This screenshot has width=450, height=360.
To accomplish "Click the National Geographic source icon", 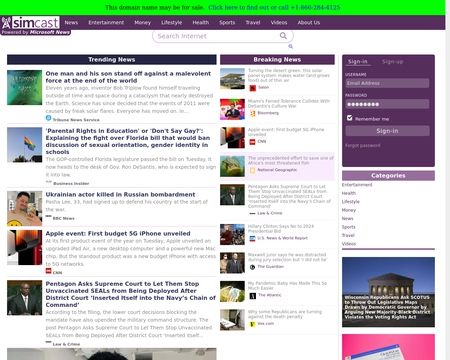I will [x=252, y=170].
